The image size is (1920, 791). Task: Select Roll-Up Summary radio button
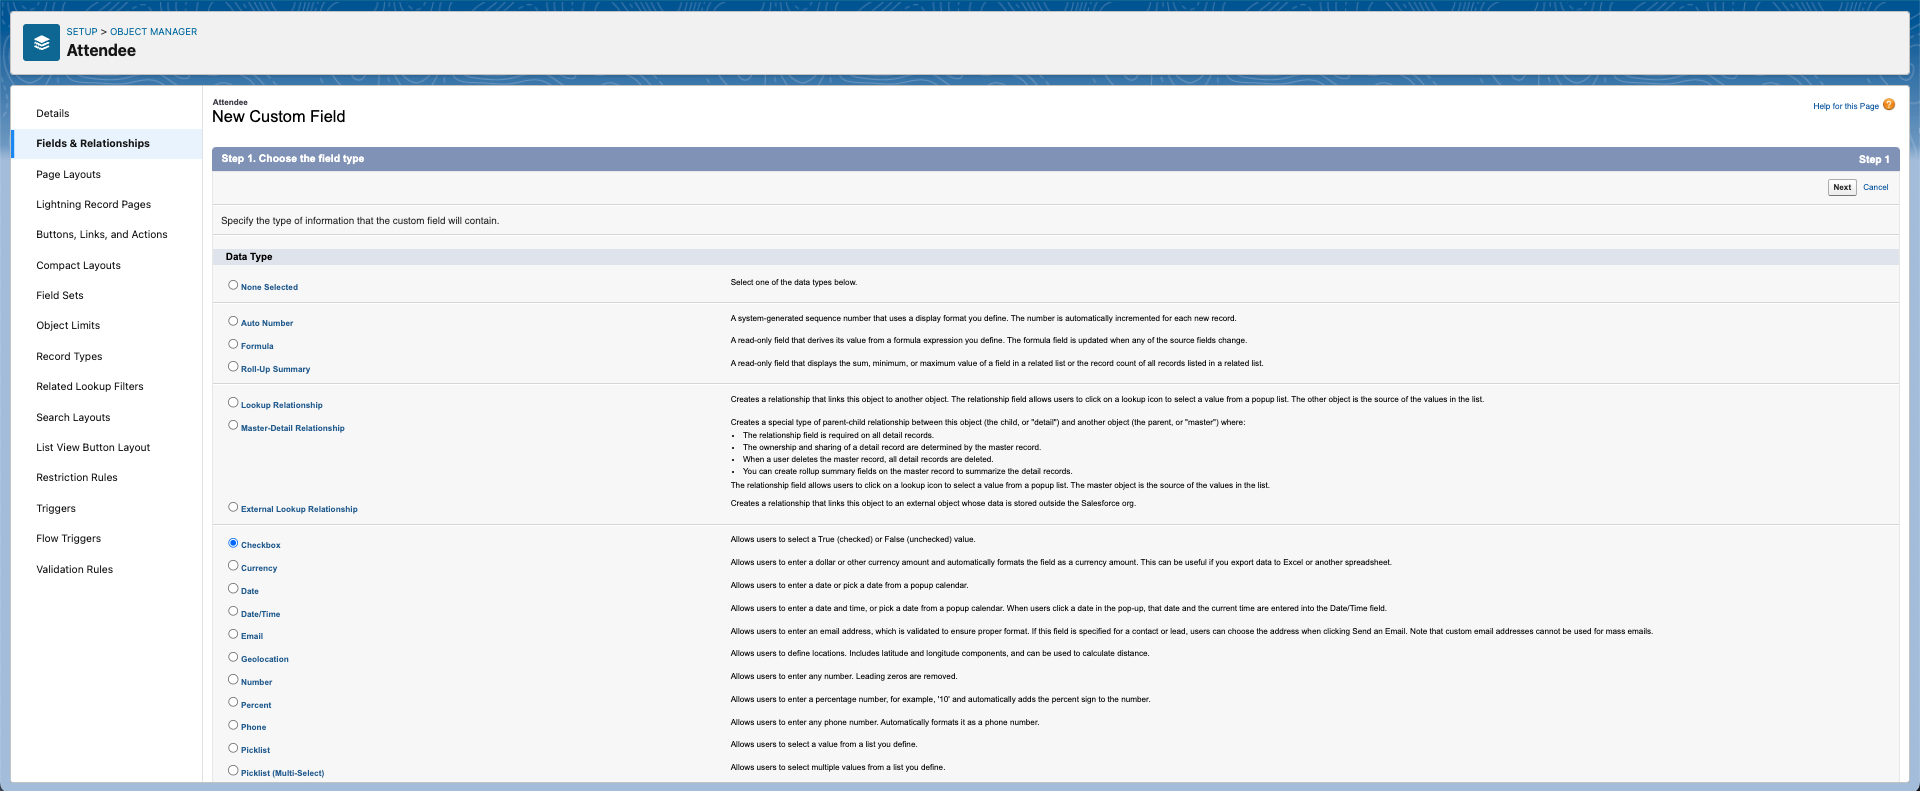(233, 367)
